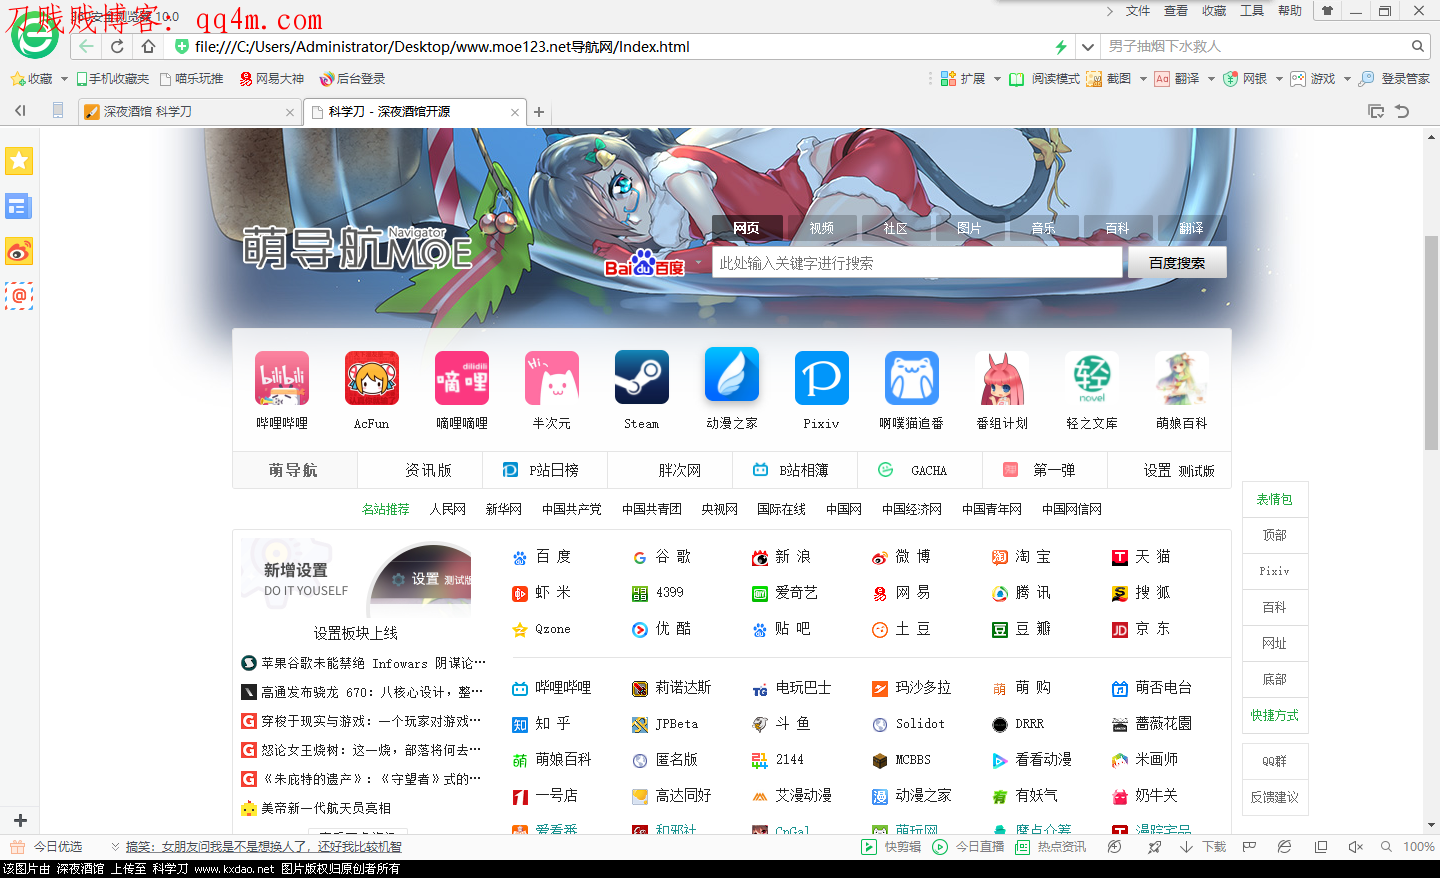Switch to the 深夜酒馆 科学刀 browser tab

(190, 112)
